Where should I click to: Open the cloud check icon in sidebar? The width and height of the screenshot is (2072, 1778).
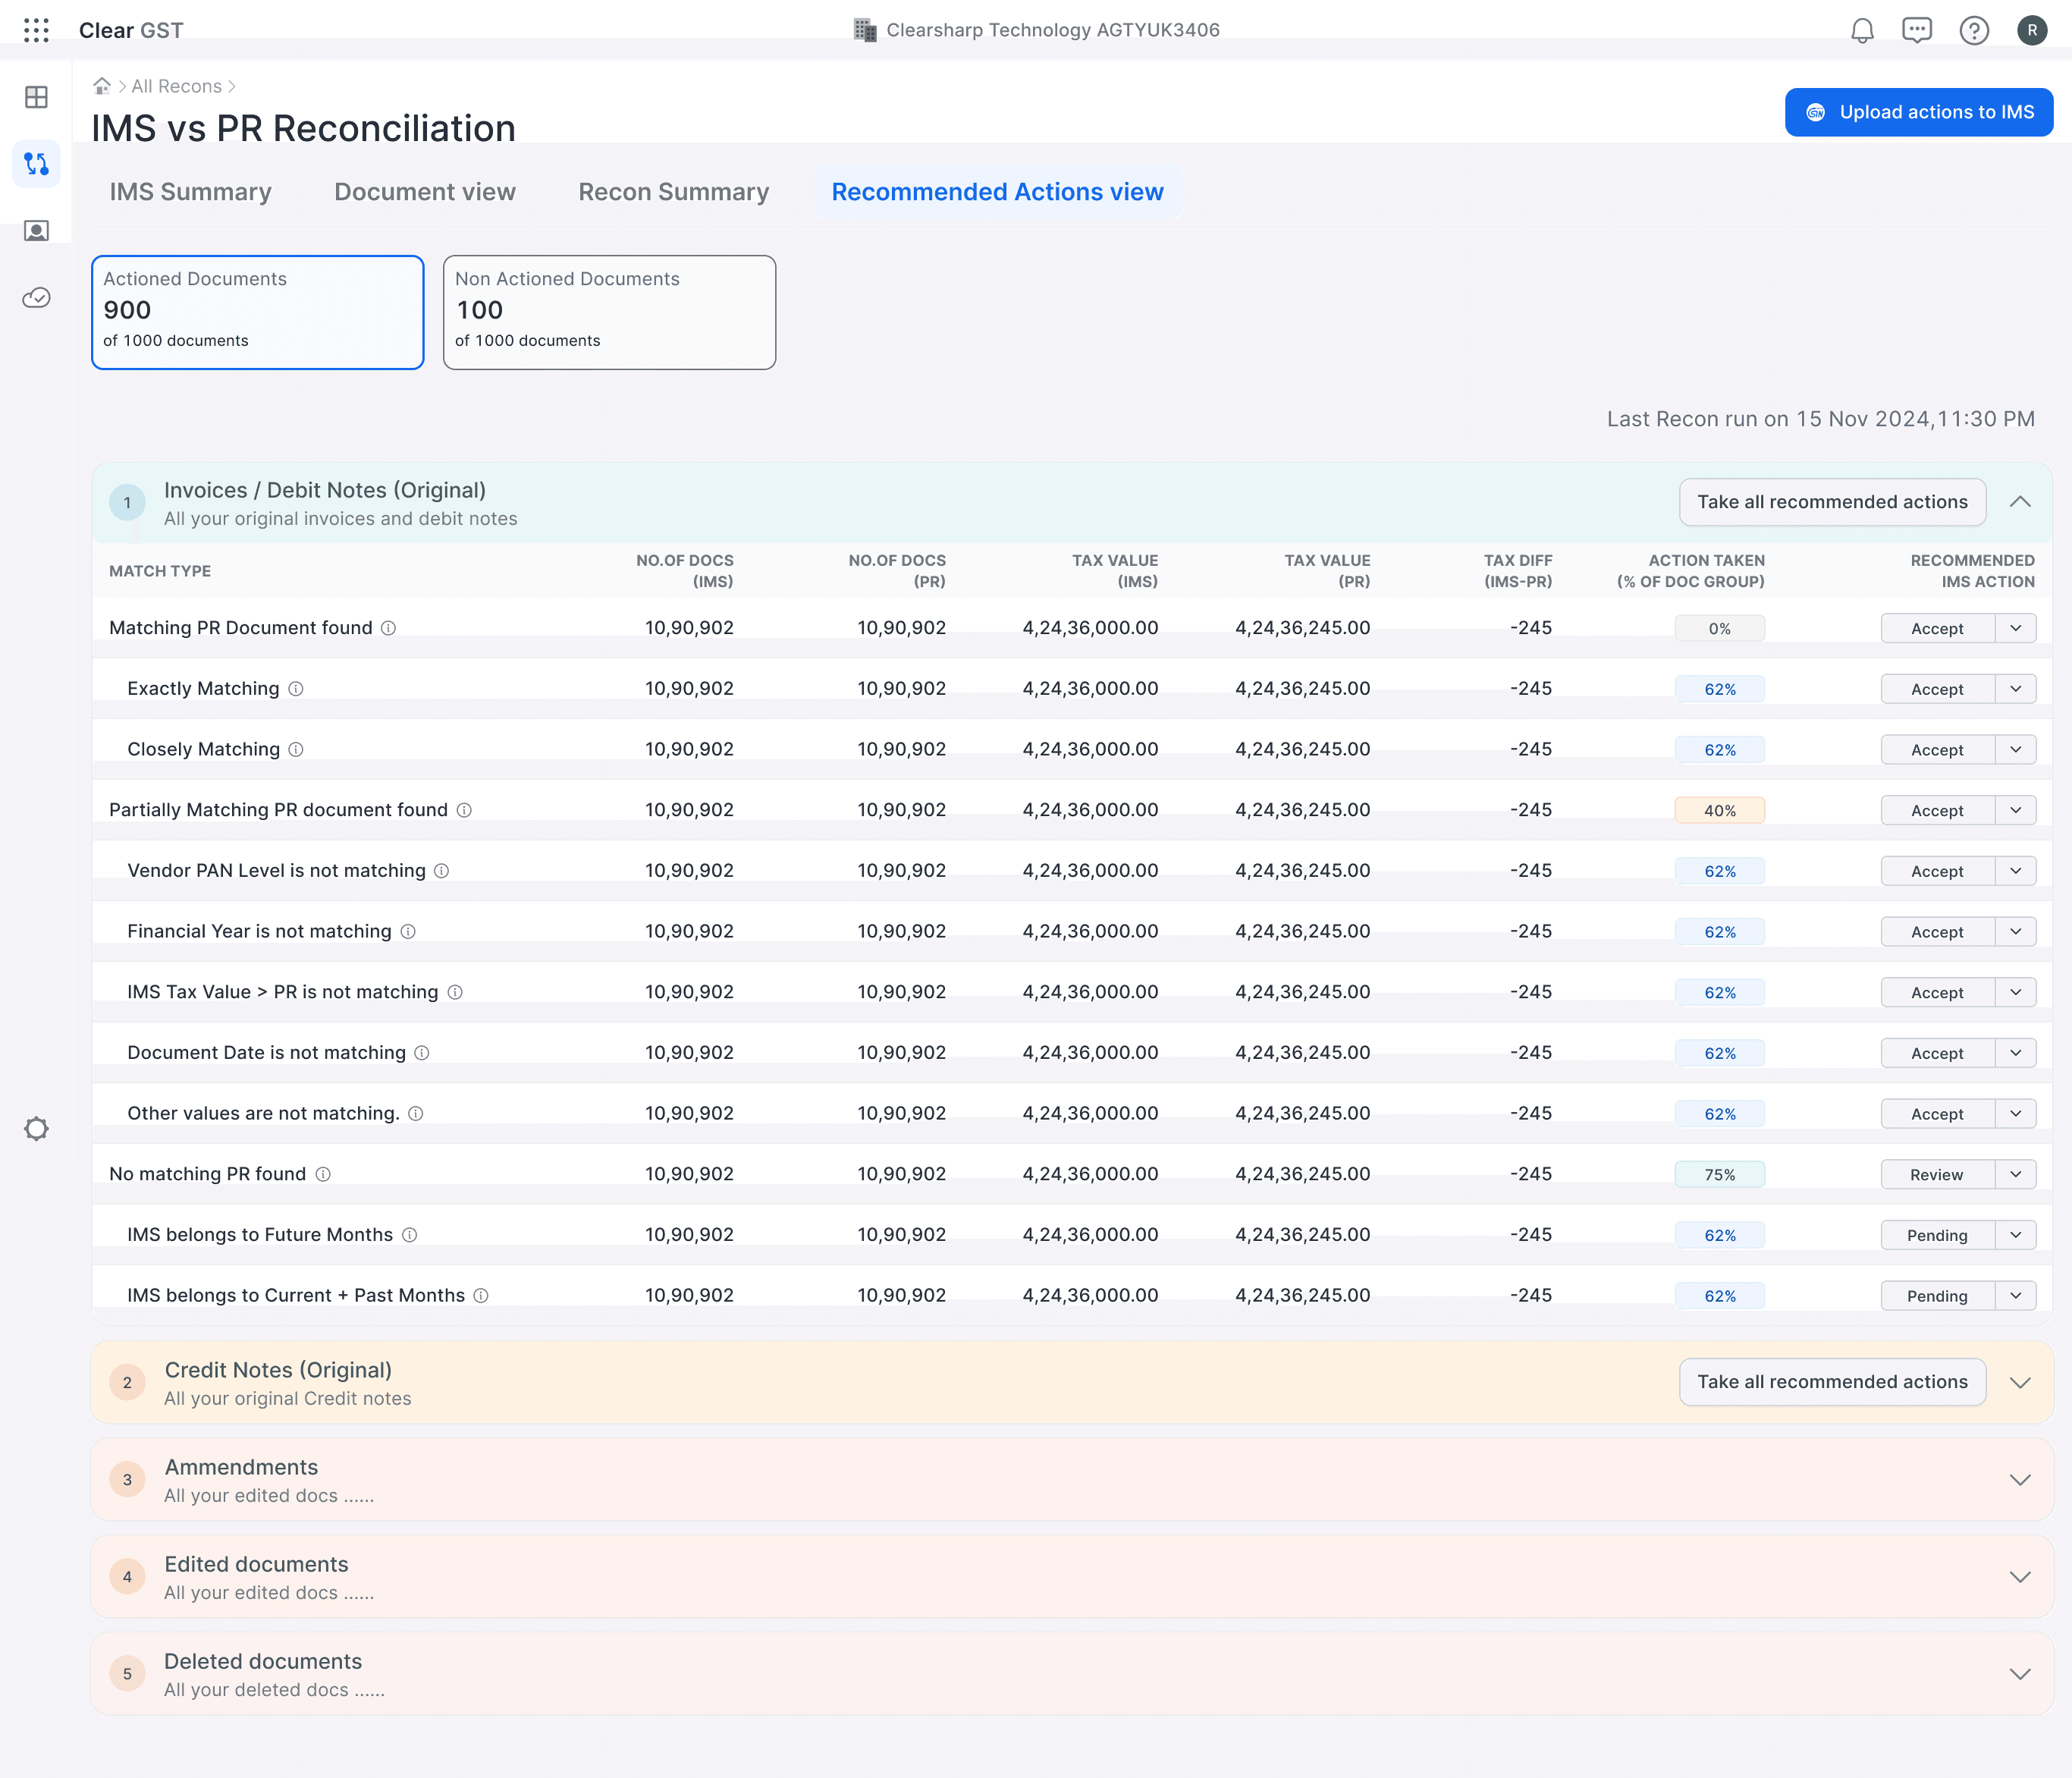point(36,298)
